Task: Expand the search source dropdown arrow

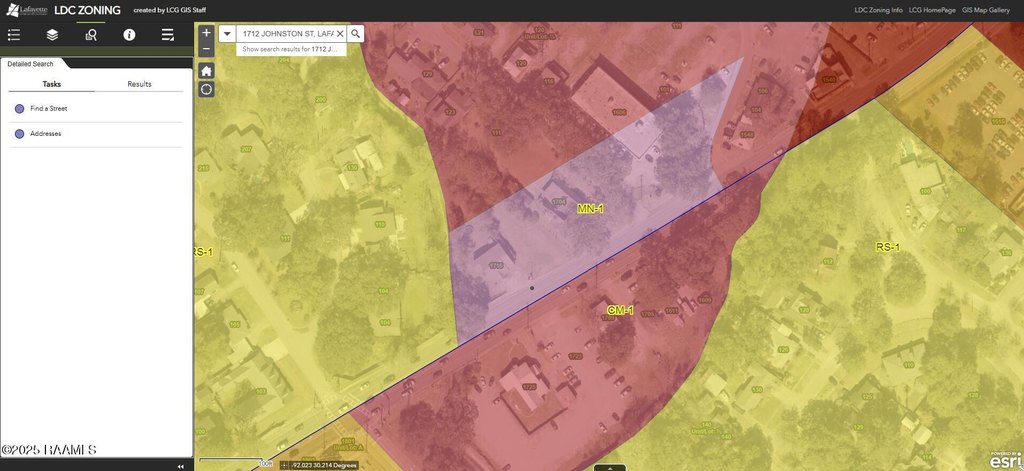Action: click(228, 33)
